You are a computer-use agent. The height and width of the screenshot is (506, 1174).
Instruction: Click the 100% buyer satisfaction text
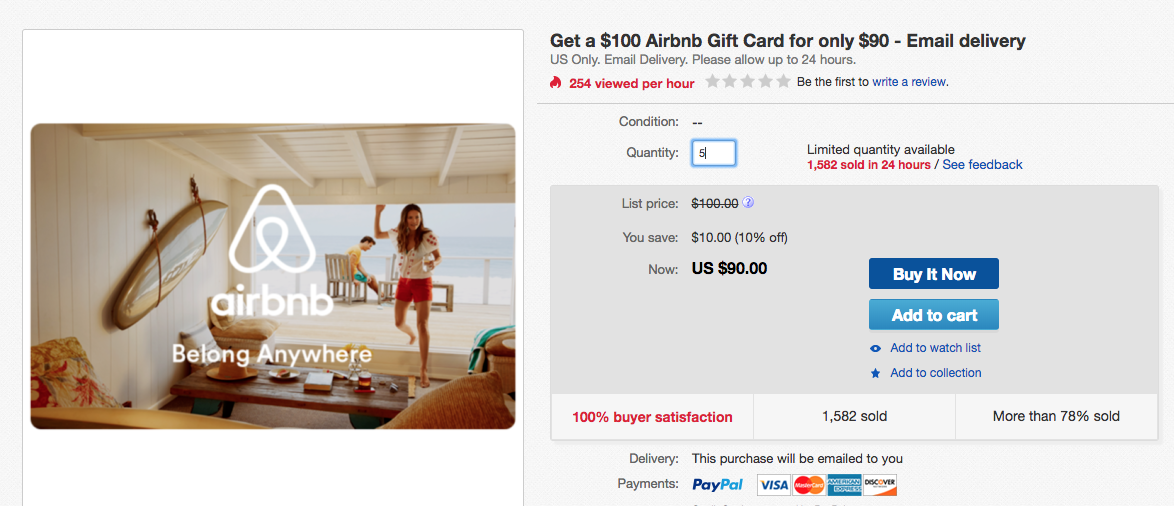click(652, 417)
